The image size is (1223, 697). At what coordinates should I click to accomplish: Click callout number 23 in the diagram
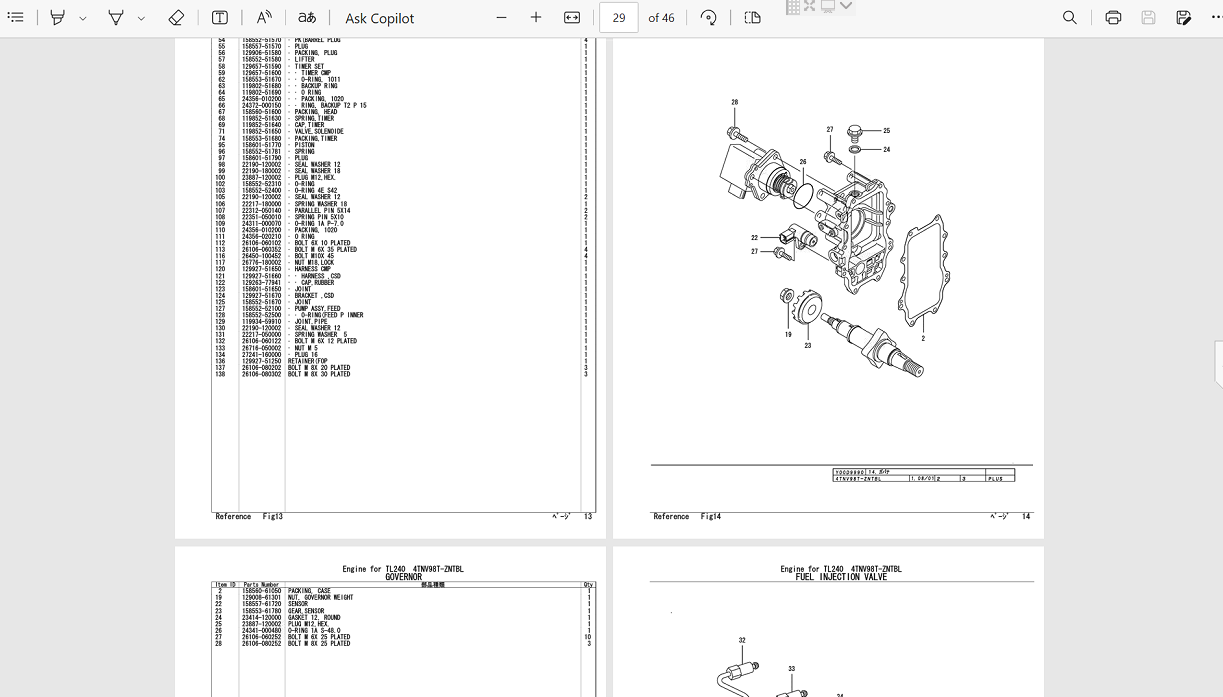coord(808,346)
